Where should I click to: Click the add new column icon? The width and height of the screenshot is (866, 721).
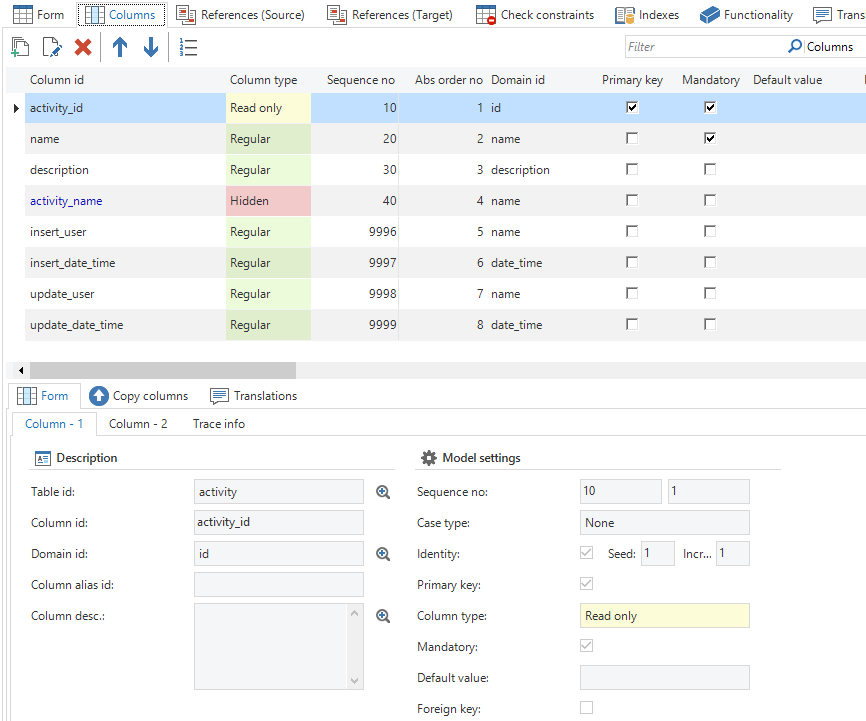coord(20,47)
